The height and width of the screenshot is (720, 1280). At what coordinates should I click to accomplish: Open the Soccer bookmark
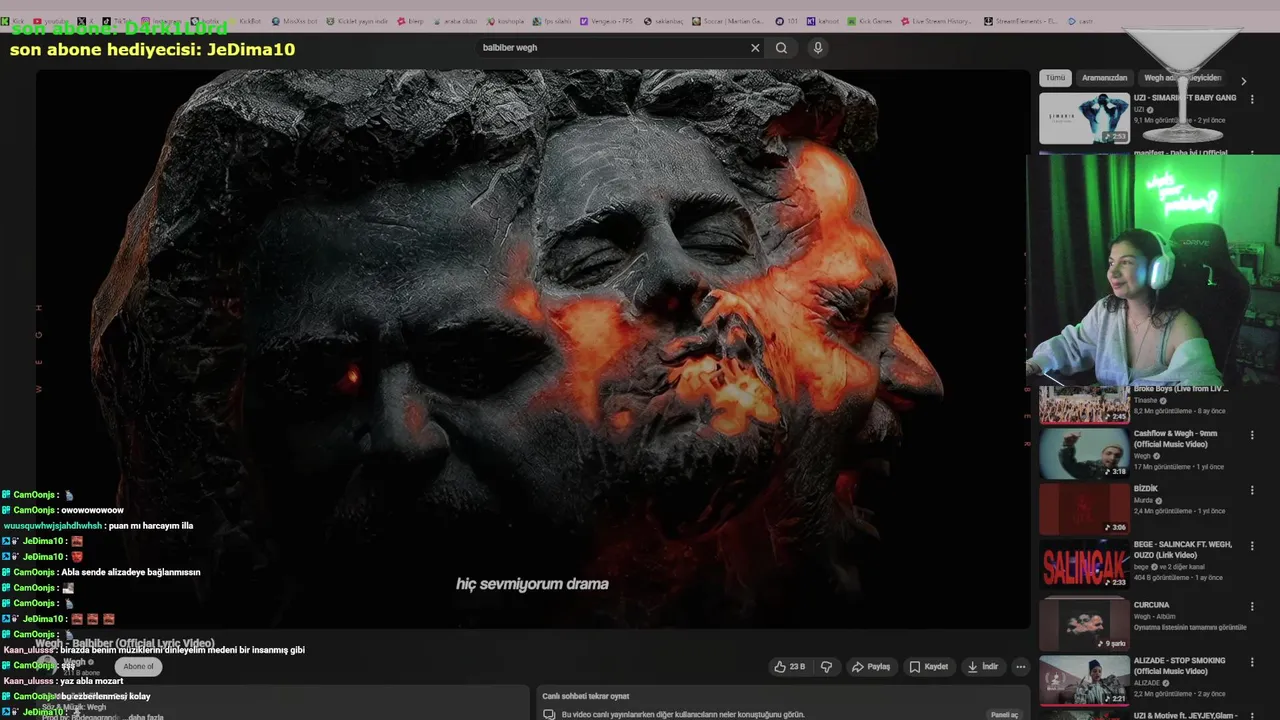pyautogui.click(x=727, y=21)
